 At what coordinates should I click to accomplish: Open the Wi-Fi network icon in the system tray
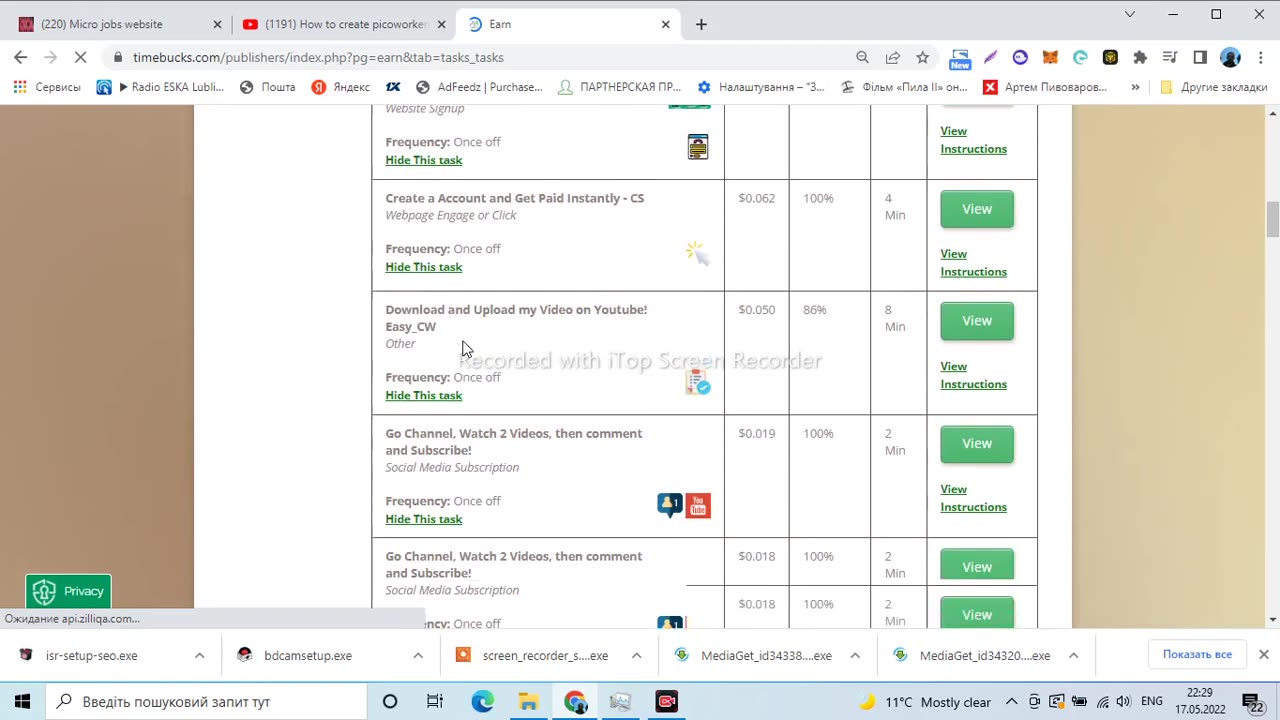click(1101, 702)
